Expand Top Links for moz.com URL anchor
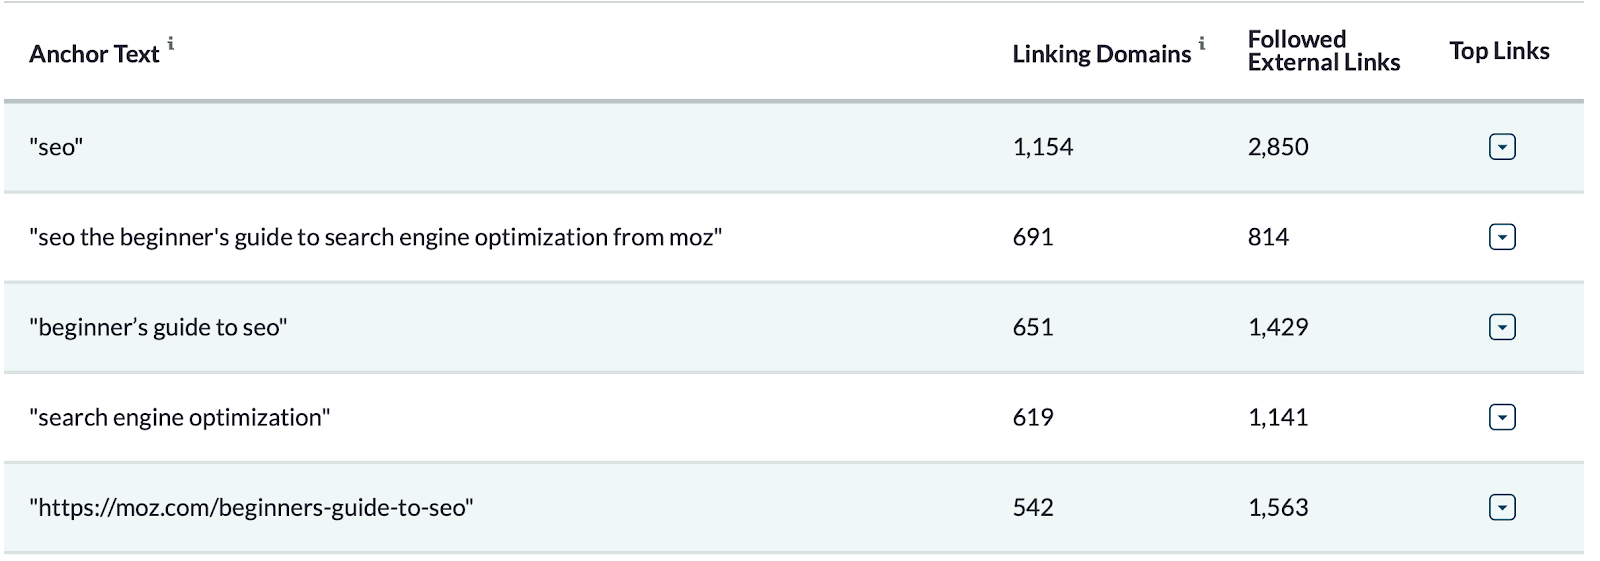Viewport: 1600px width, 561px height. (x=1502, y=507)
